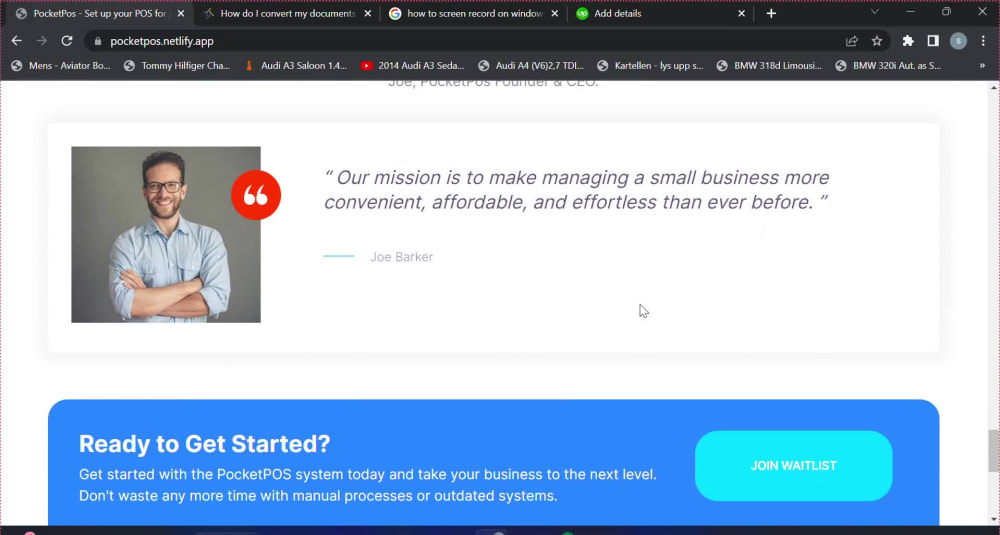The height and width of the screenshot is (535, 1000).
Task: Click the 'Joe Barker' name text
Action: pos(402,257)
